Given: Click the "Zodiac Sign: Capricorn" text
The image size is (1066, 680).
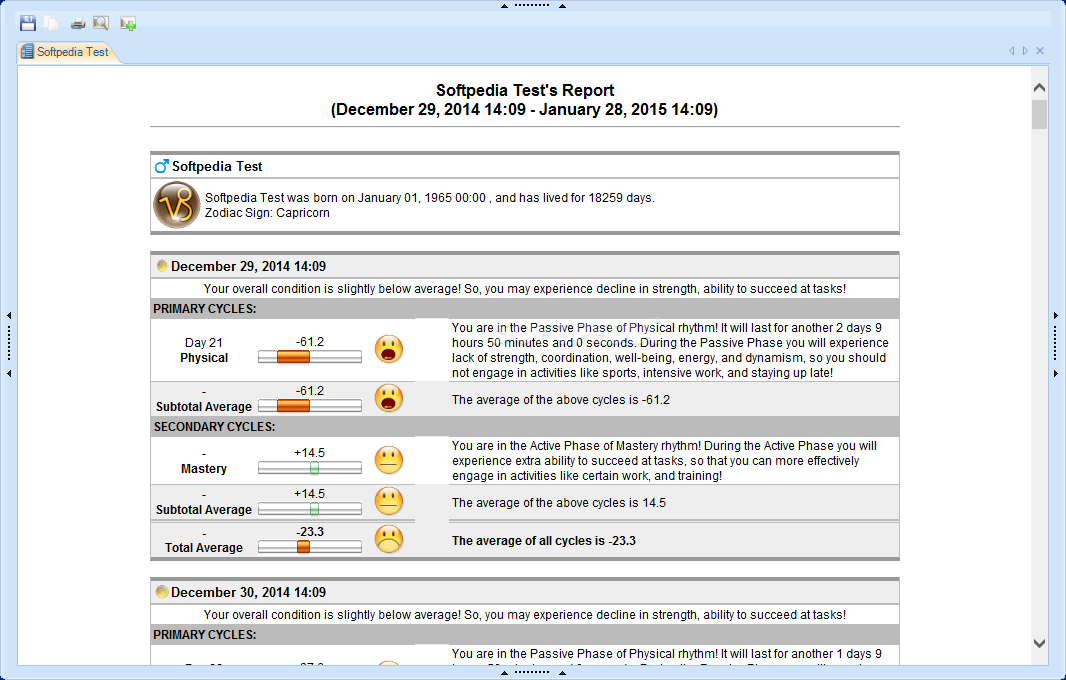Looking at the screenshot, I should [267, 213].
